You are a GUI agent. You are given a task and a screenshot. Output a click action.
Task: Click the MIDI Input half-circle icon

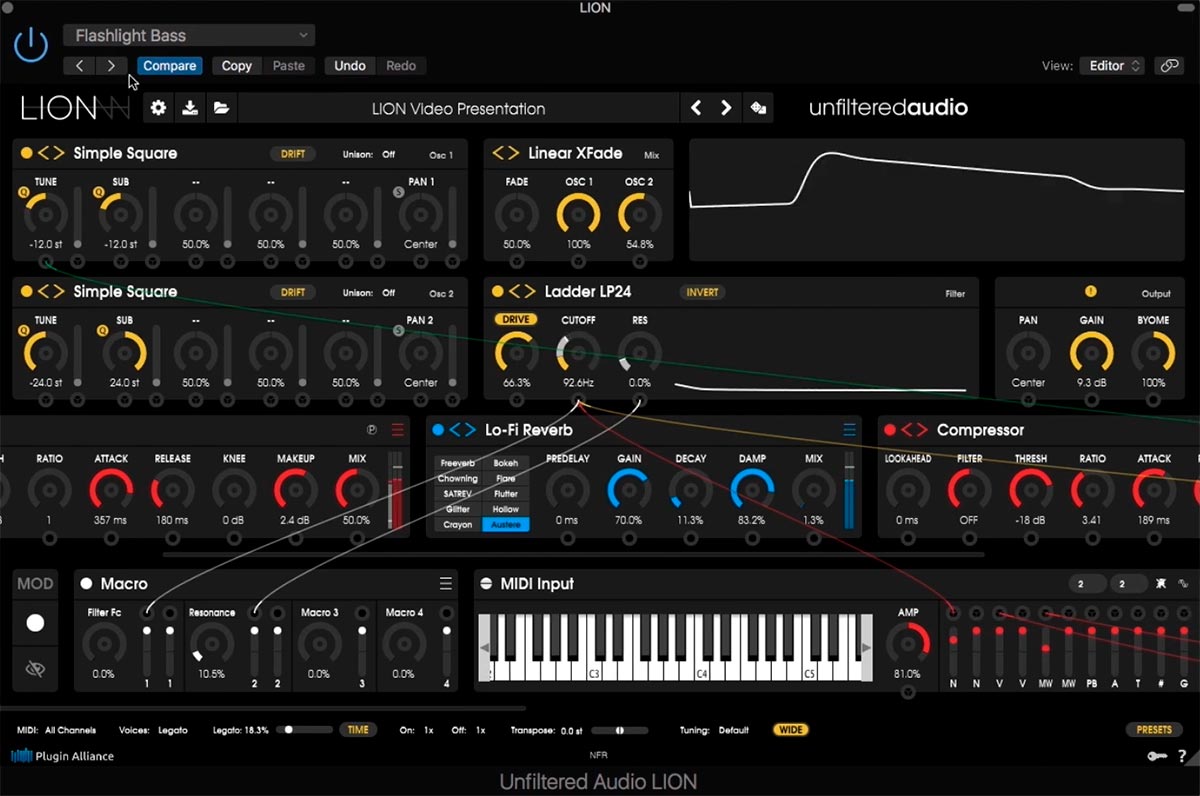(486, 584)
